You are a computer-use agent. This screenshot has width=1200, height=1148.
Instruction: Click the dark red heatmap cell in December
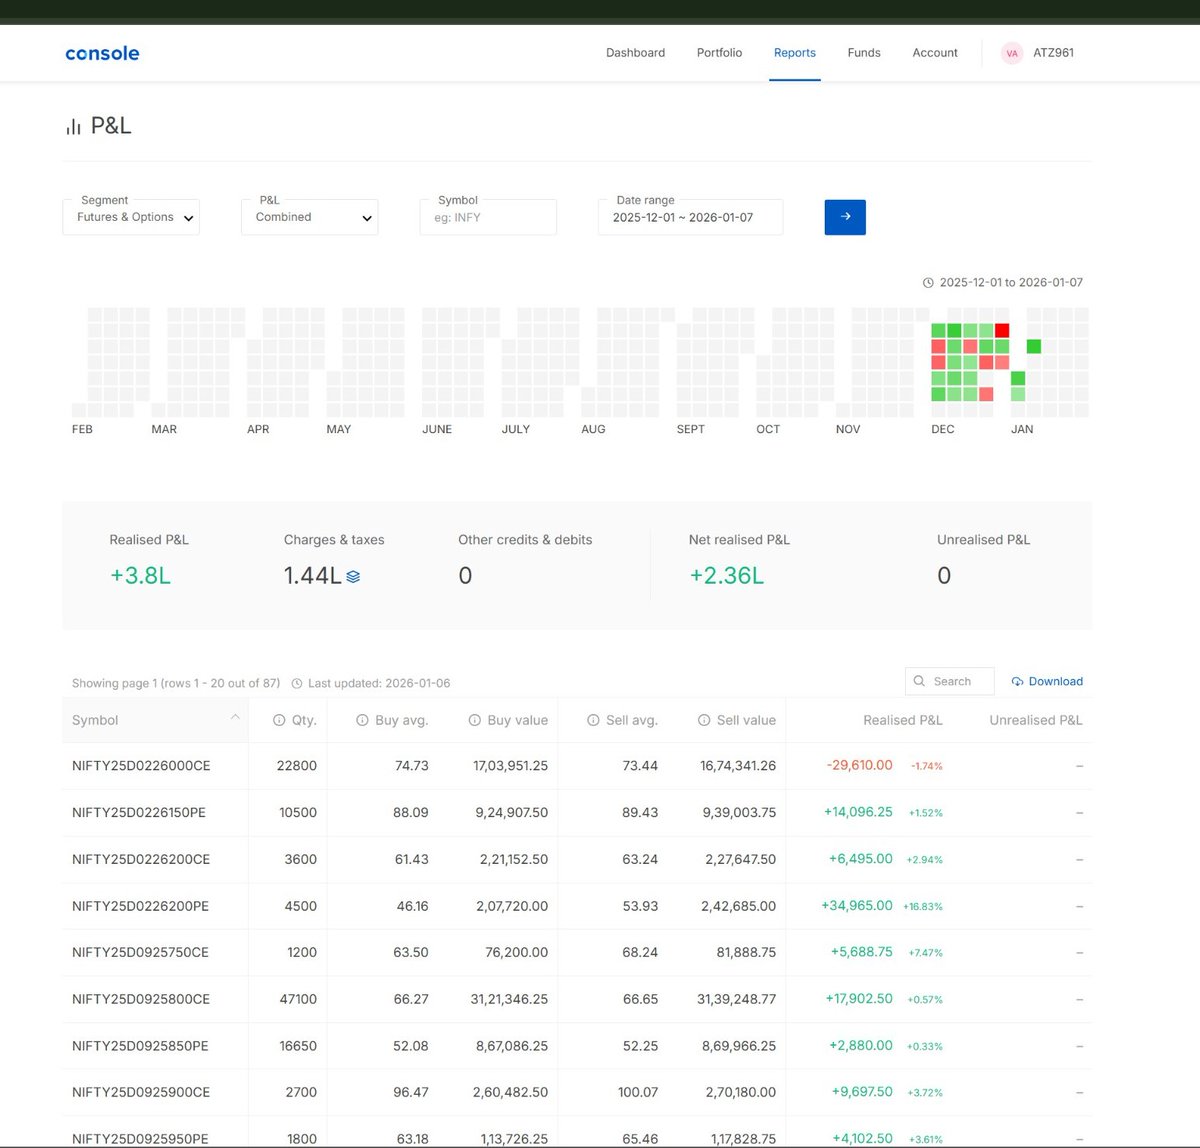click(1002, 330)
